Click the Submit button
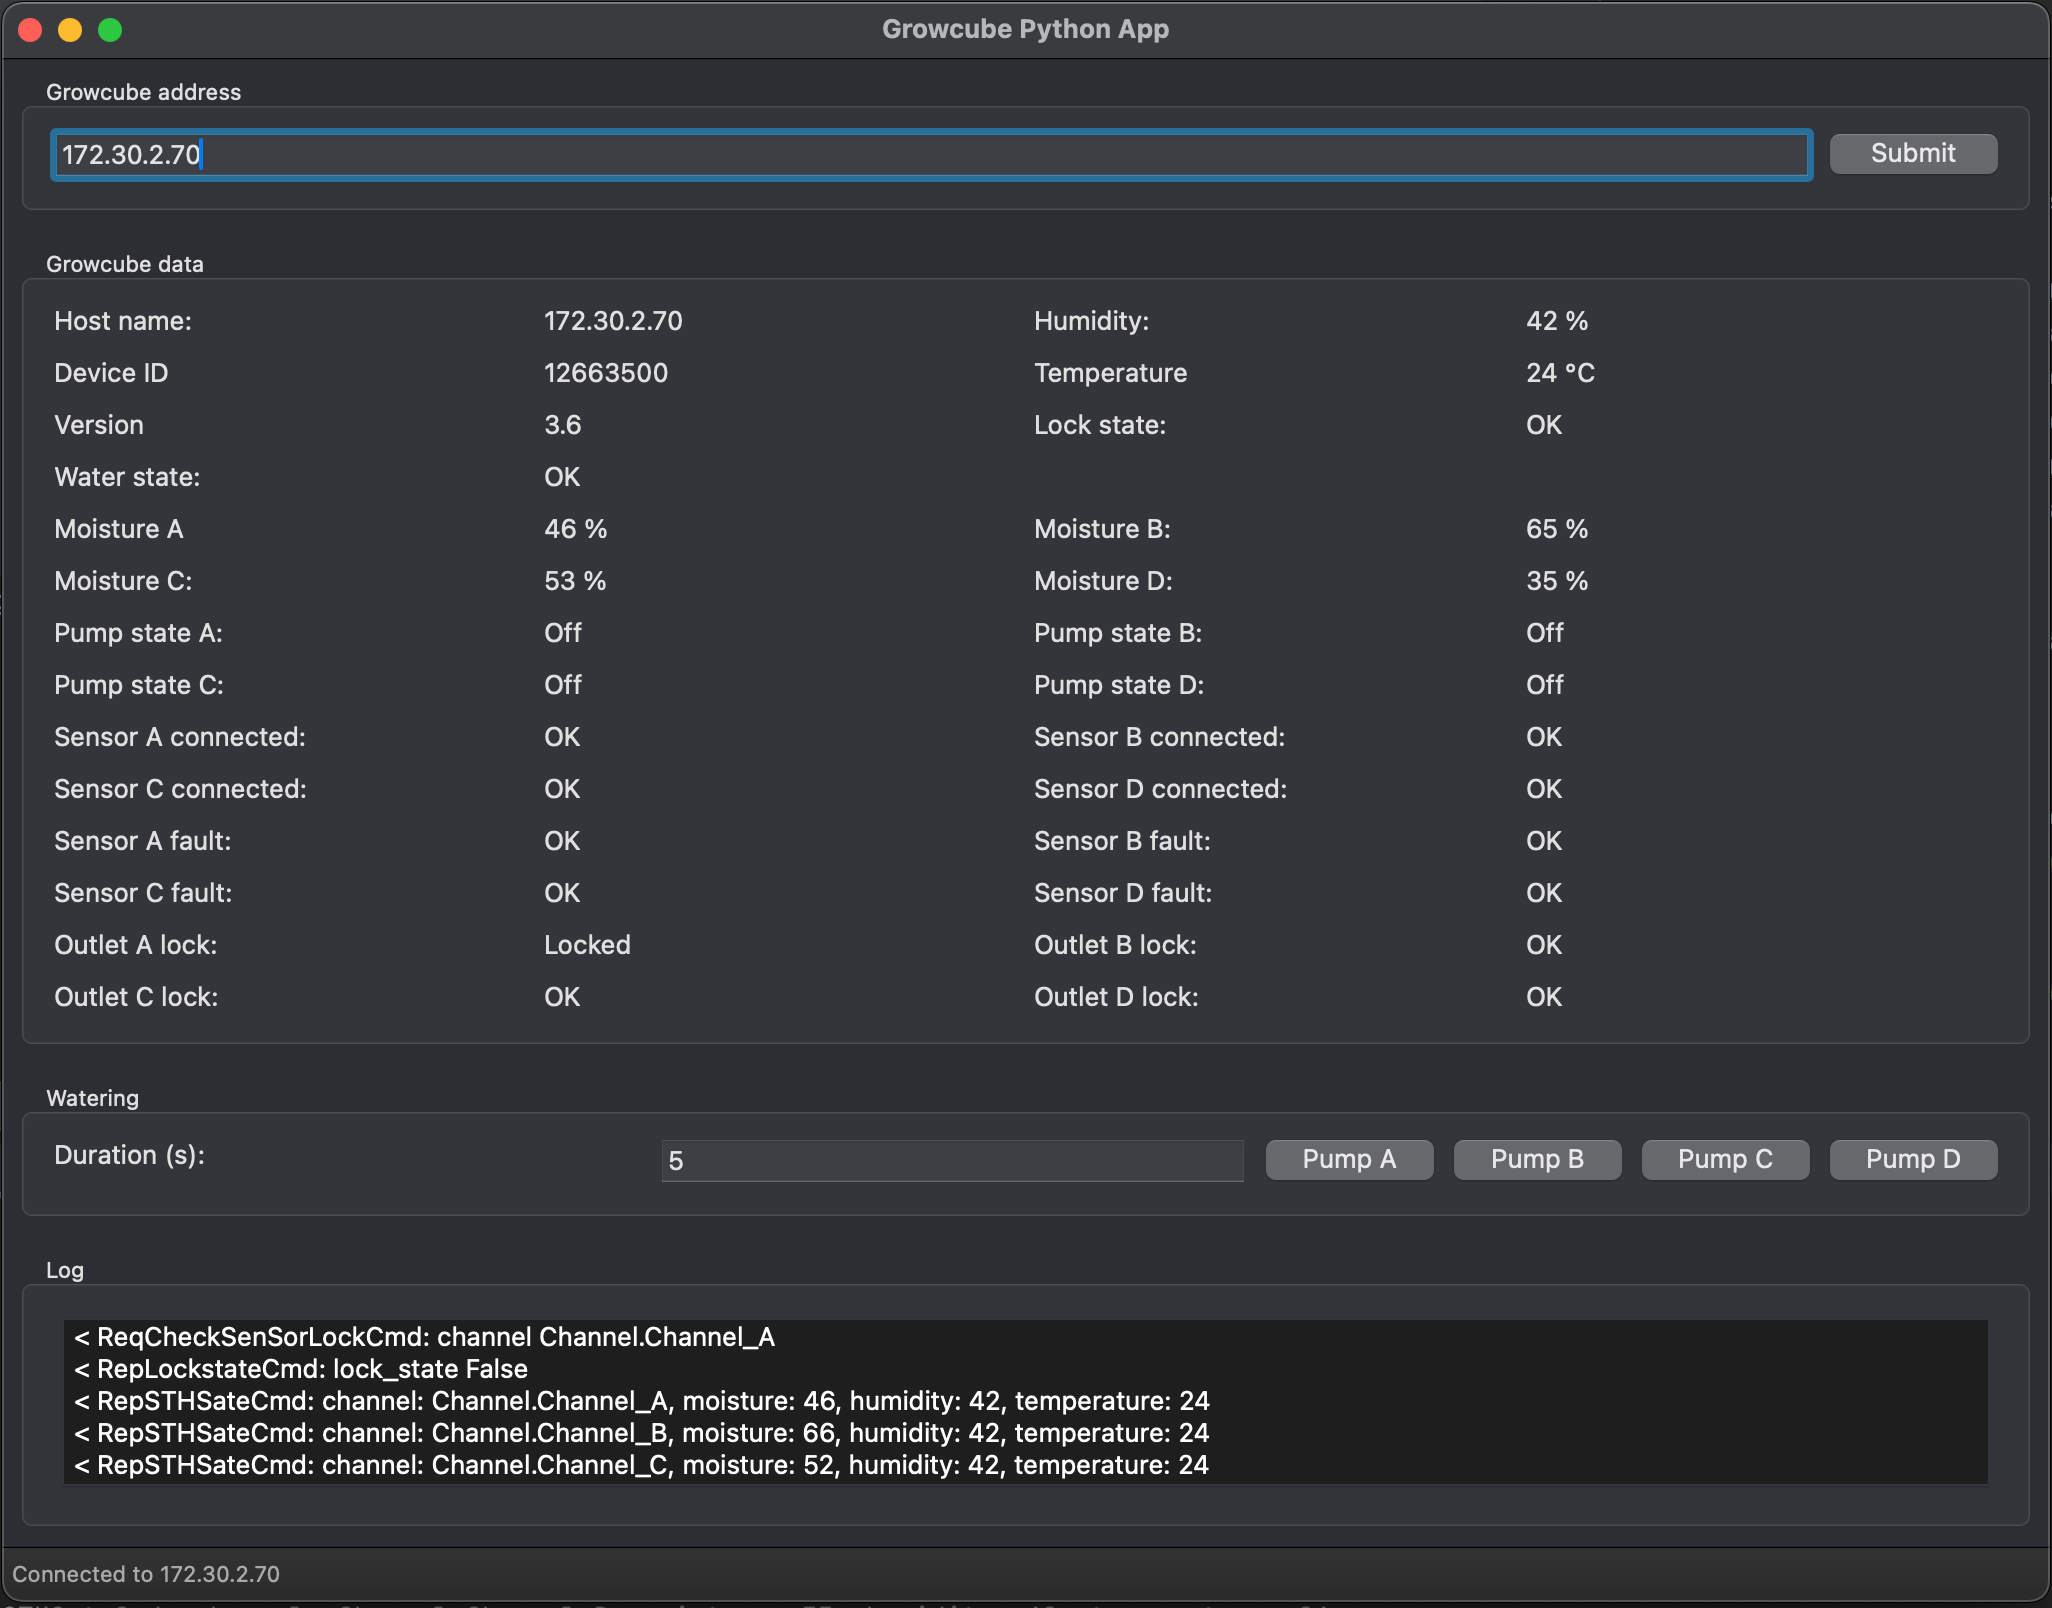The width and height of the screenshot is (2052, 1608). tap(1913, 154)
